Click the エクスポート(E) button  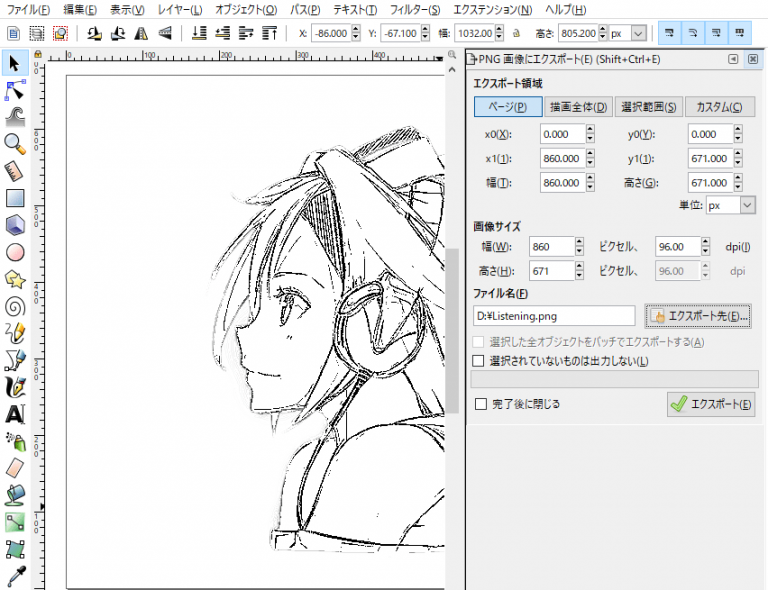click(x=711, y=404)
